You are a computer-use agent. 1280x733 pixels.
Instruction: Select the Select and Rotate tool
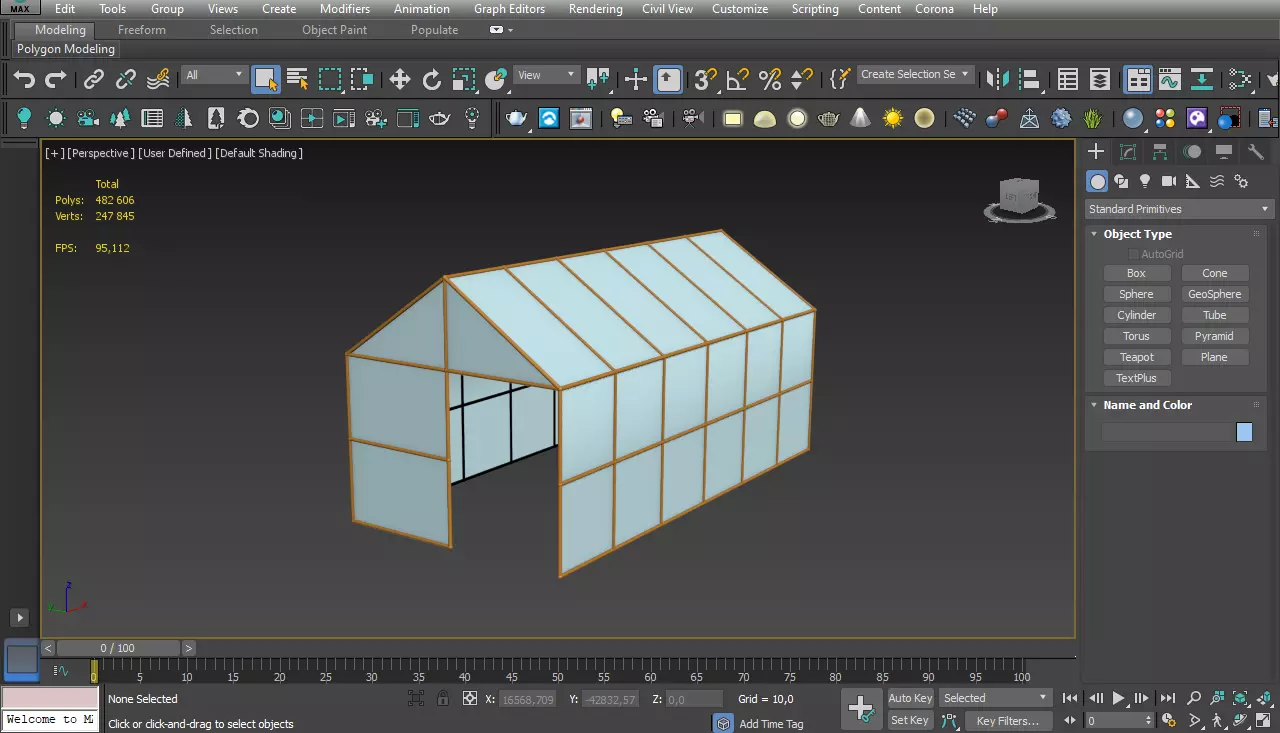(x=432, y=79)
